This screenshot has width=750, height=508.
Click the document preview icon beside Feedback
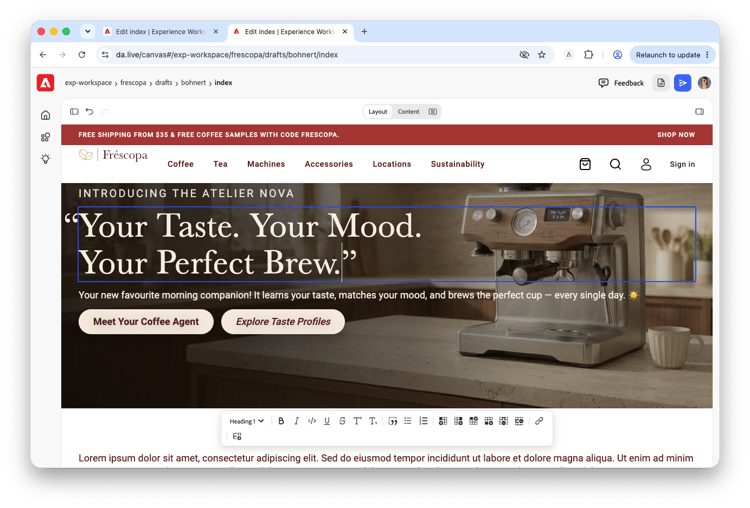(661, 83)
